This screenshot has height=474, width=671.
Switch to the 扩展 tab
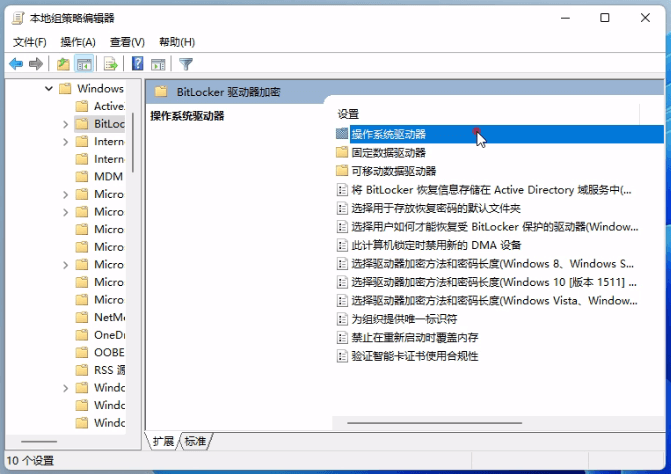[x=163, y=441]
